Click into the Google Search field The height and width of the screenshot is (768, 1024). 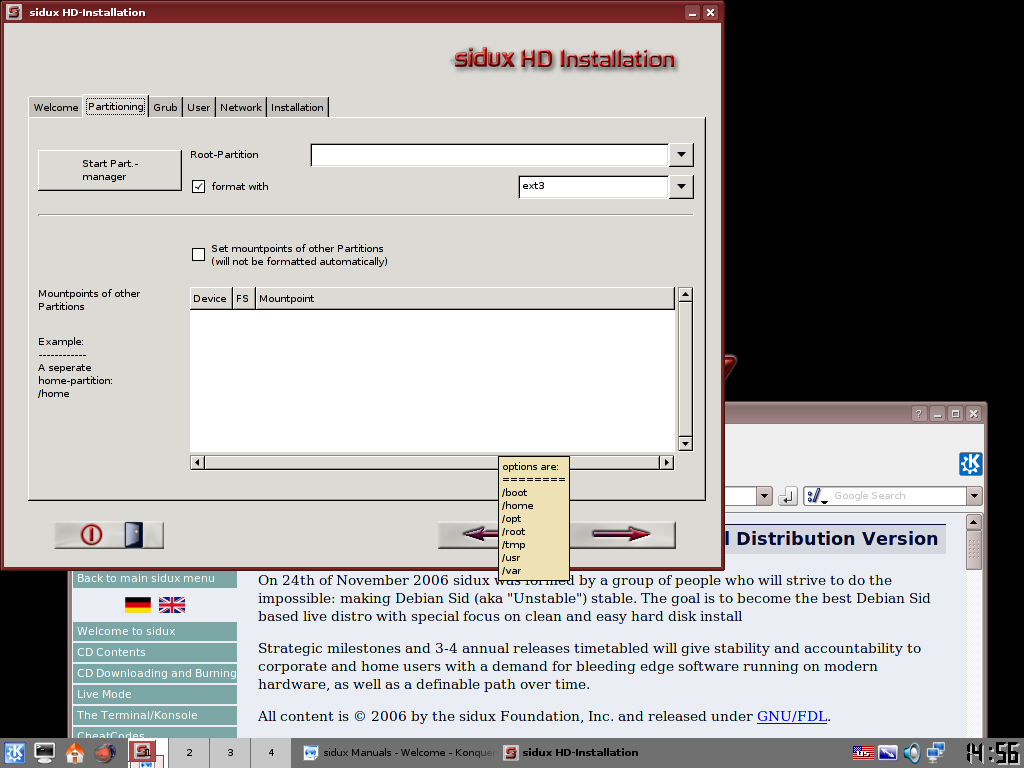click(x=898, y=496)
